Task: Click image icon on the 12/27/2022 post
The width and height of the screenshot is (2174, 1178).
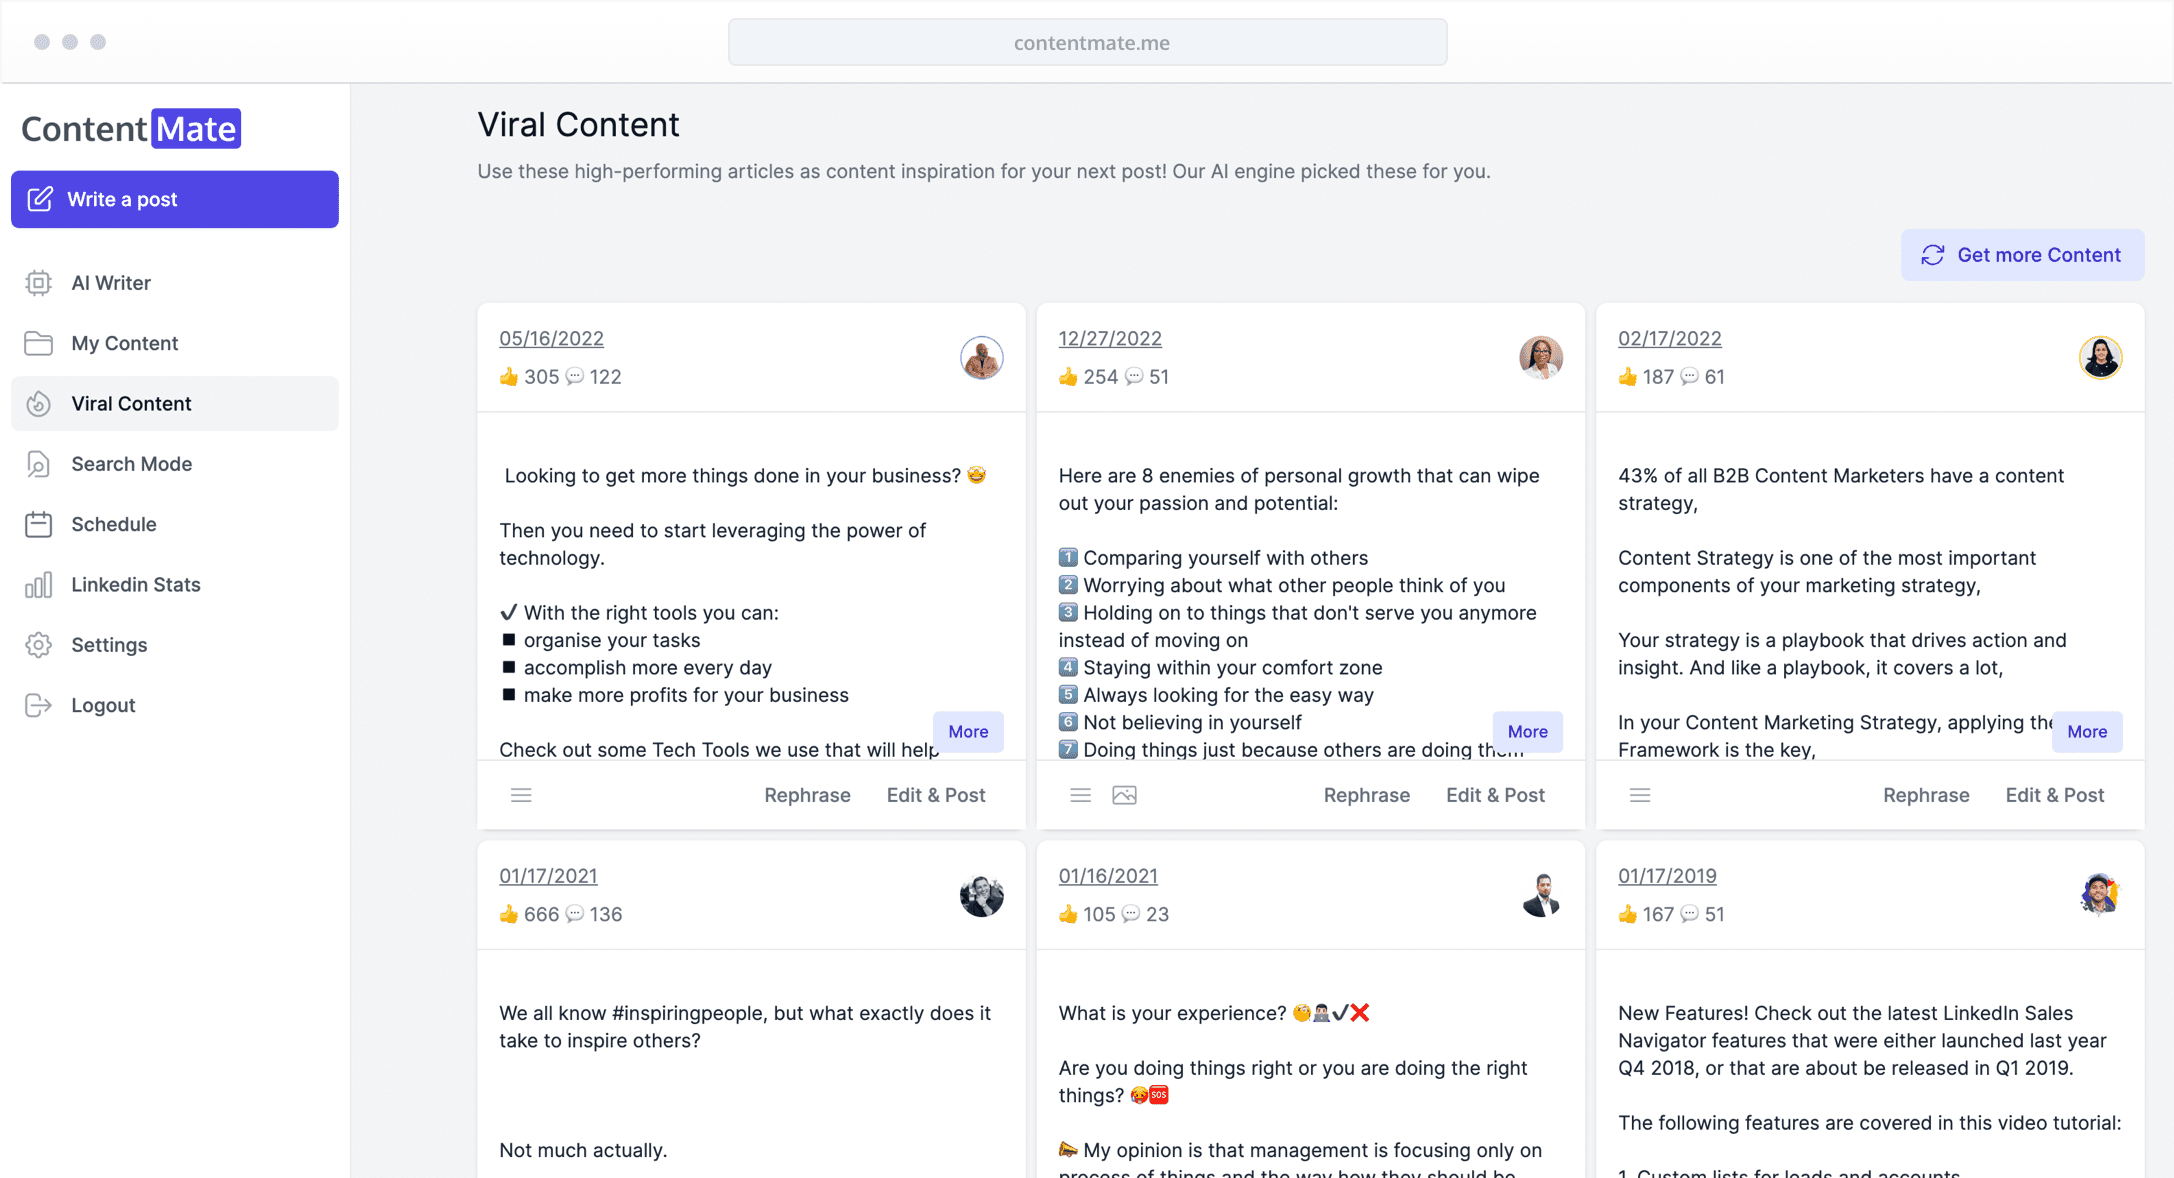Action: point(1124,795)
